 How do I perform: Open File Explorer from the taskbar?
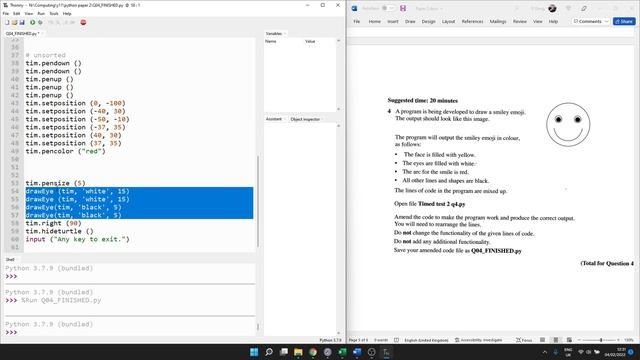coord(298,352)
